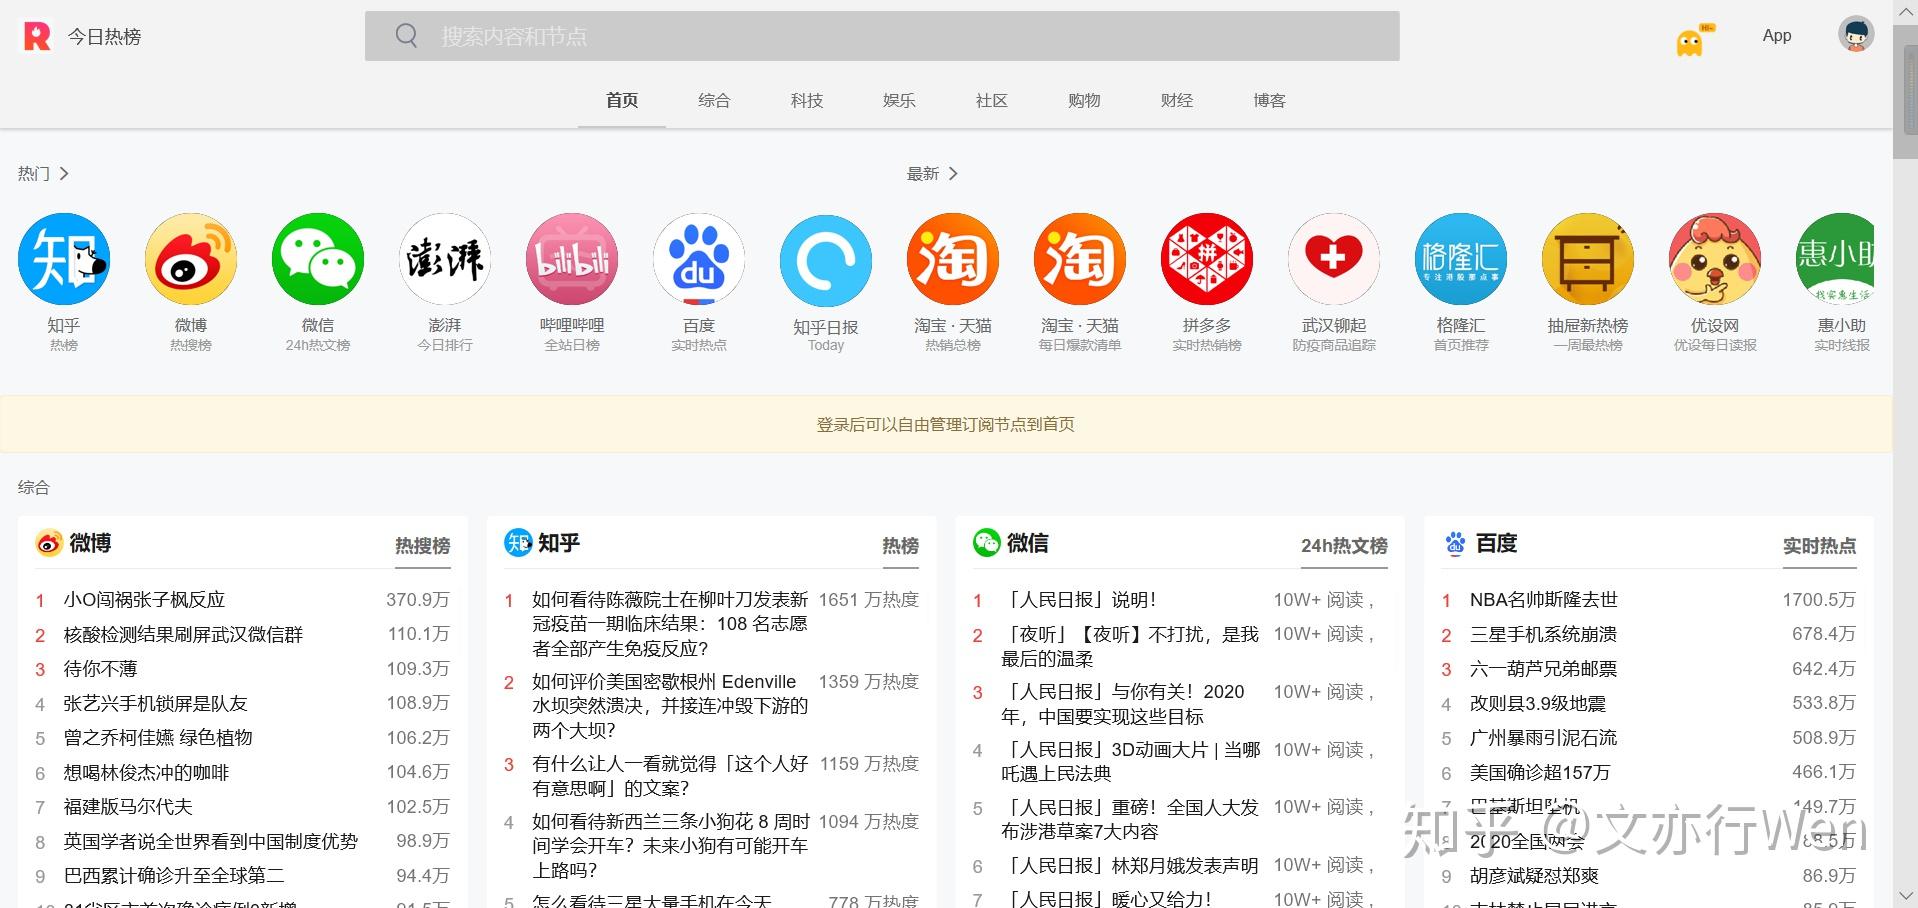The height and width of the screenshot is (908, 1918).
Task: Open the 哔哩哔哩 全站日榜 icon
Action: coord(572,259)
